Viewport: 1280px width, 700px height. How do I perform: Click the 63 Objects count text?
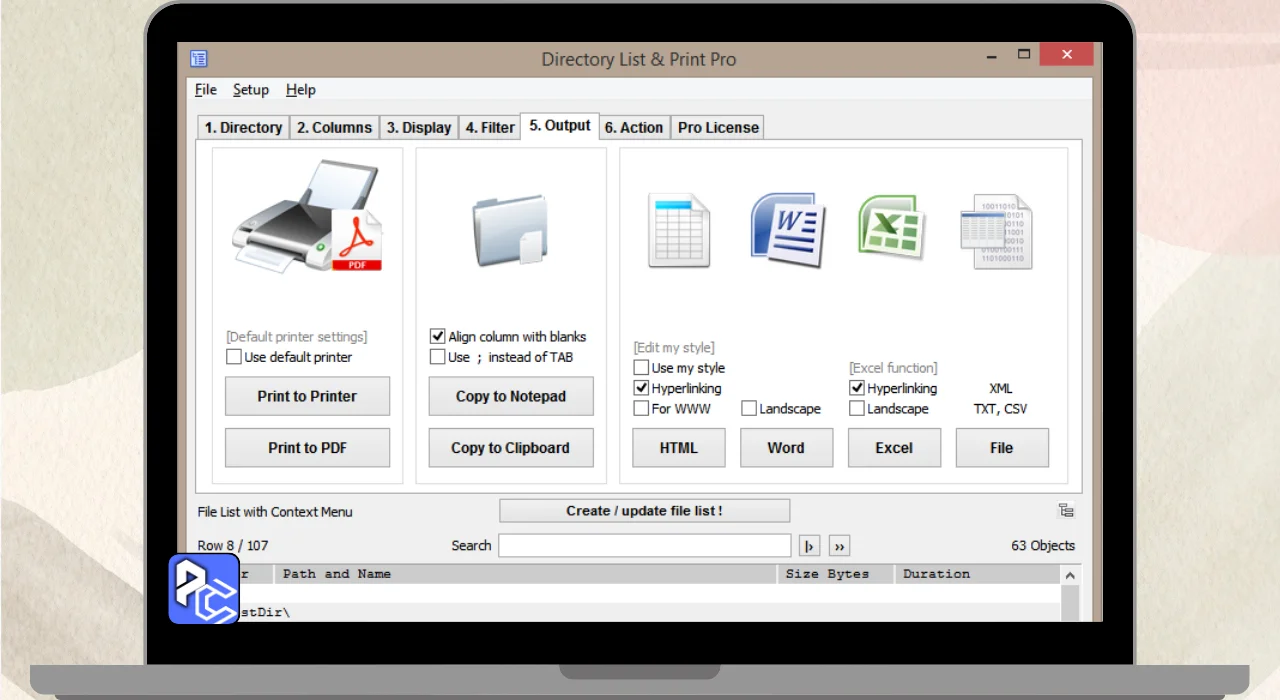pos(1043,546)
